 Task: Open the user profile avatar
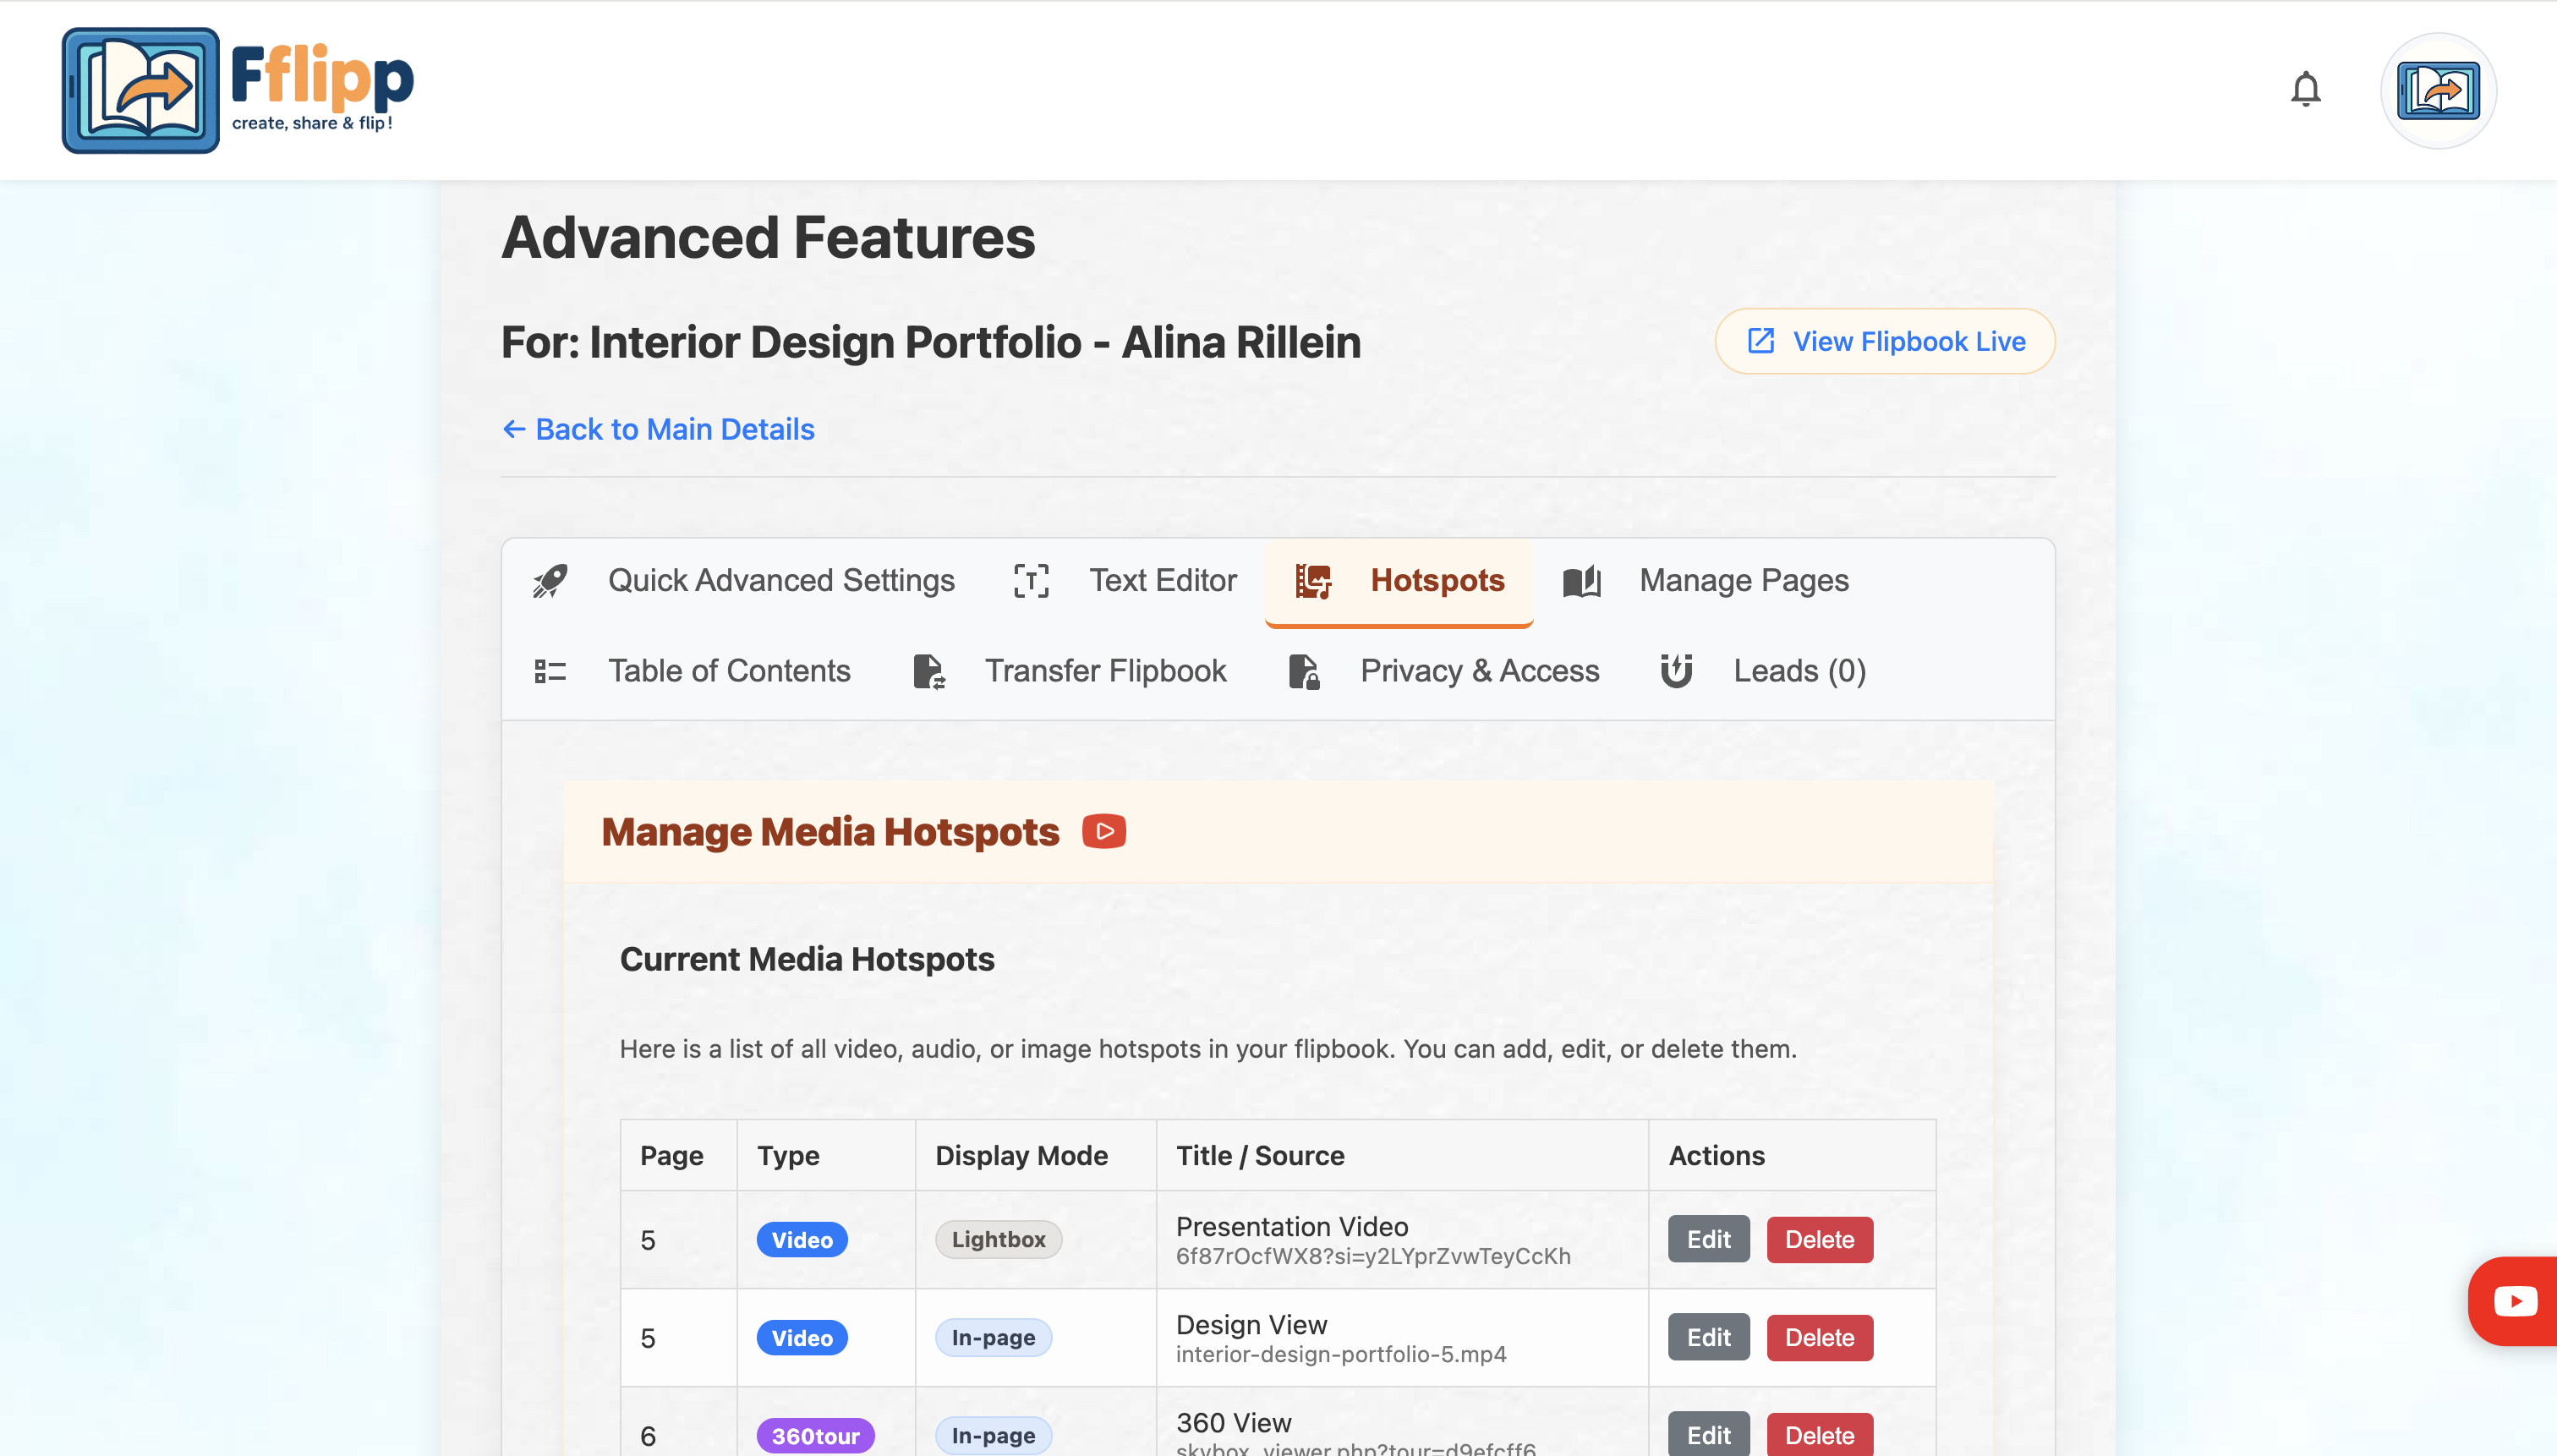coord(2437,91)
